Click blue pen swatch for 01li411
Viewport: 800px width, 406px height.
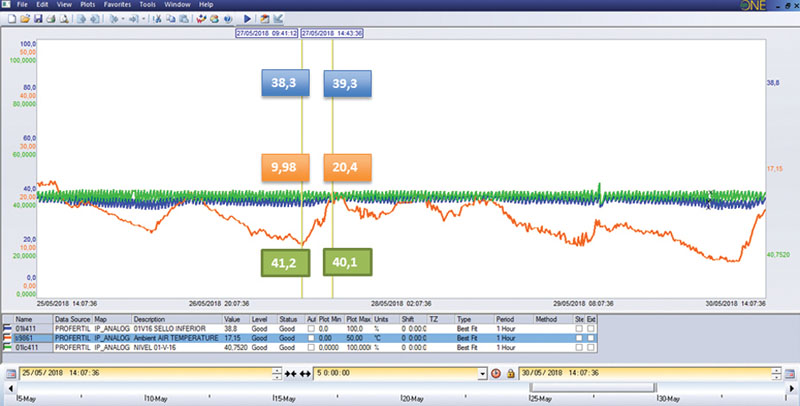(x=7, y=329)
